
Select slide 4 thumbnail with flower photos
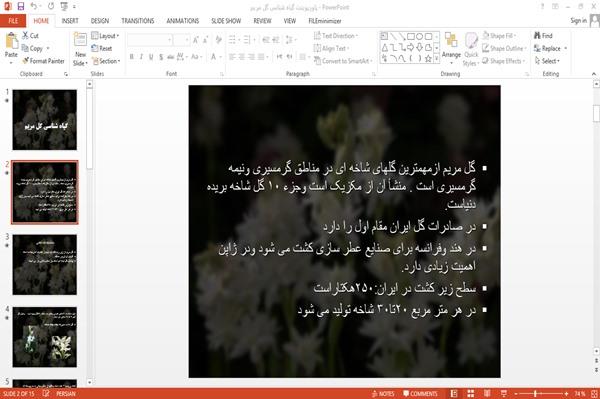click(45, 337)
